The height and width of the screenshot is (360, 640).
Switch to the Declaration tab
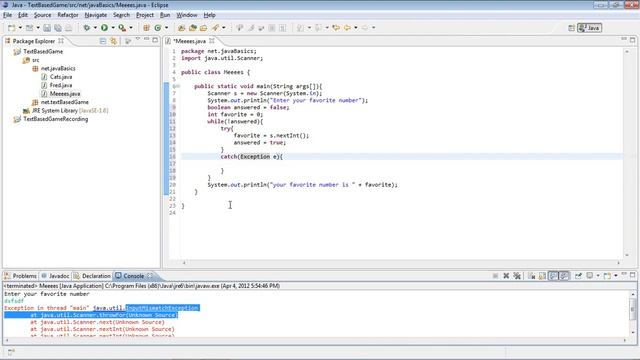pyautogui.click(x=92, y=276)
